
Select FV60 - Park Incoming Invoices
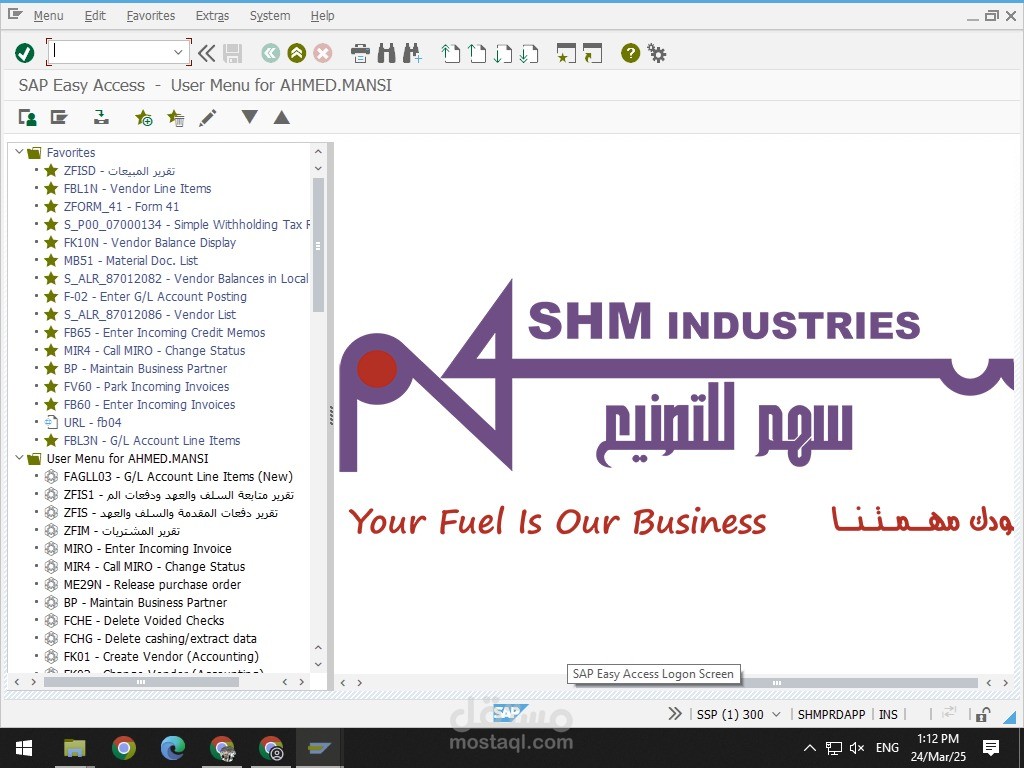click(x=146, y=387)
